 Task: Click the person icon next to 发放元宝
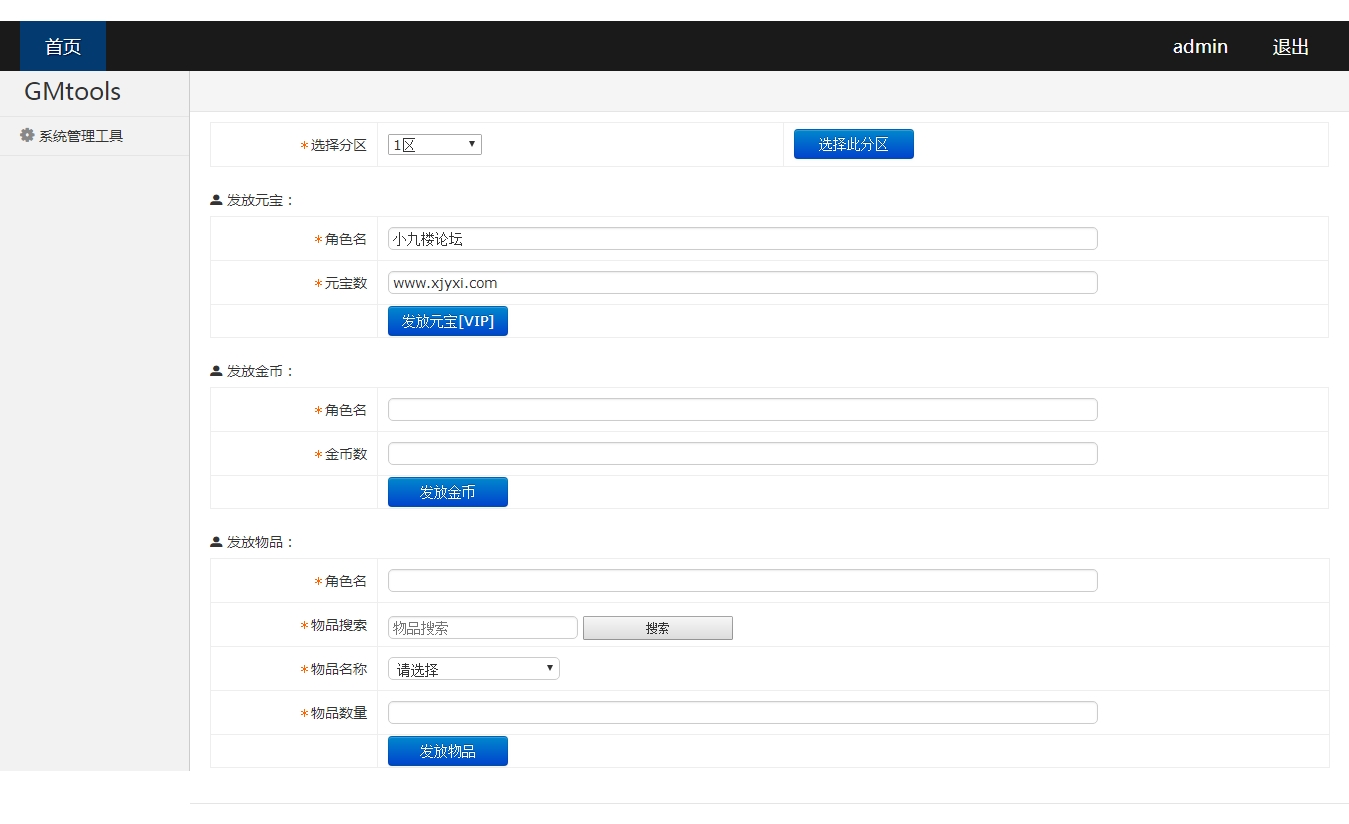(x=216, y=200)
